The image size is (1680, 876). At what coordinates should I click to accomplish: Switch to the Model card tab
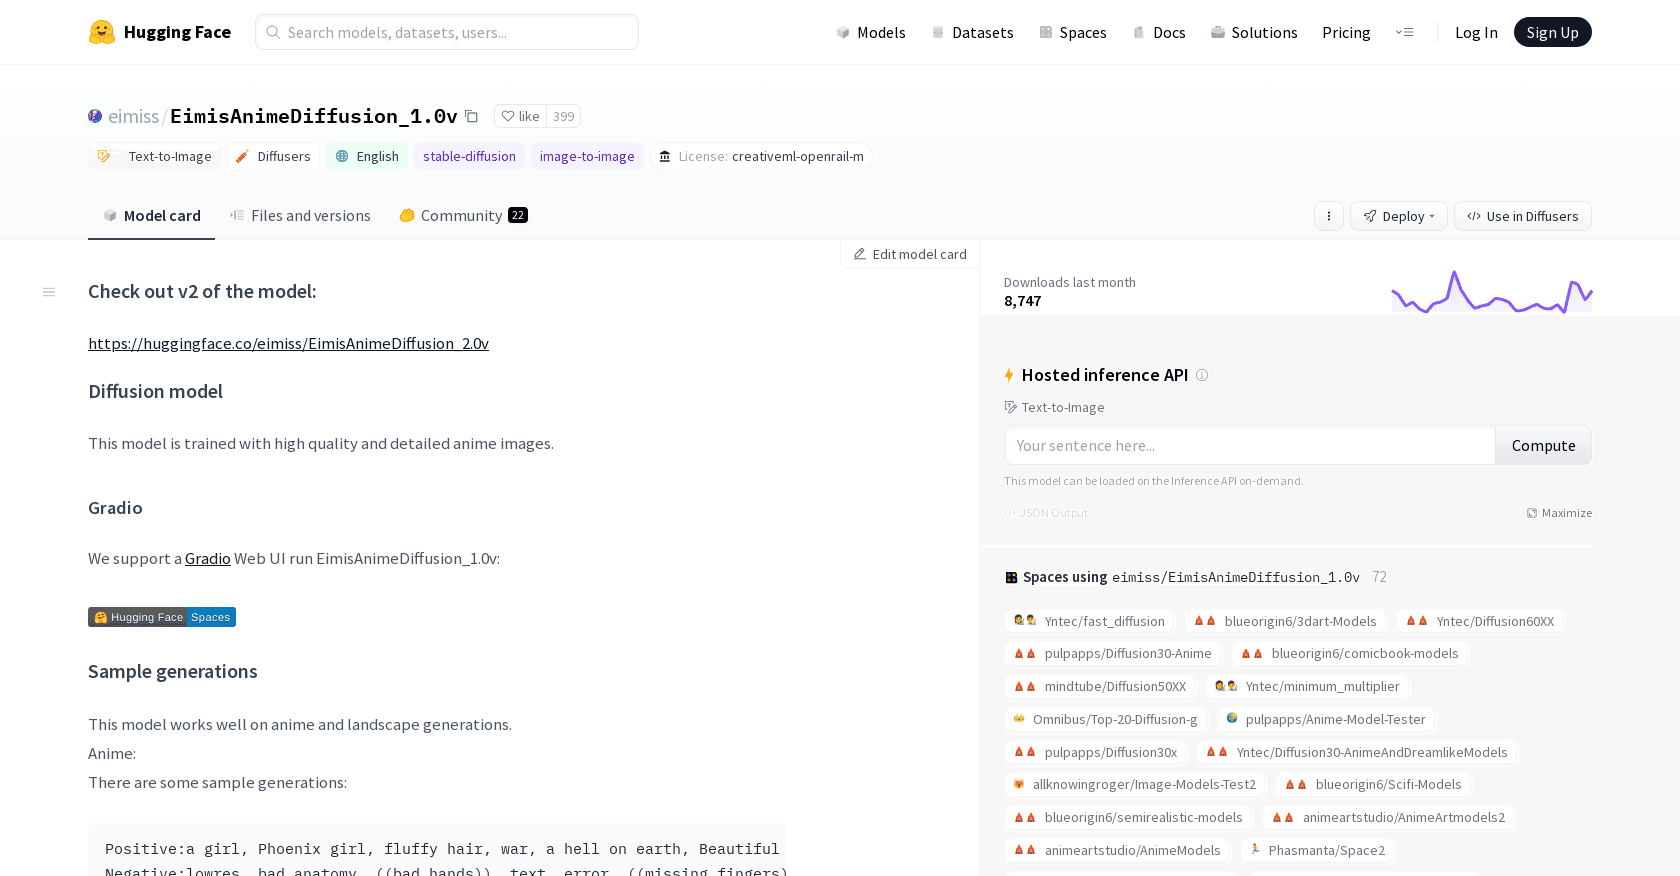tap(152, 216)
